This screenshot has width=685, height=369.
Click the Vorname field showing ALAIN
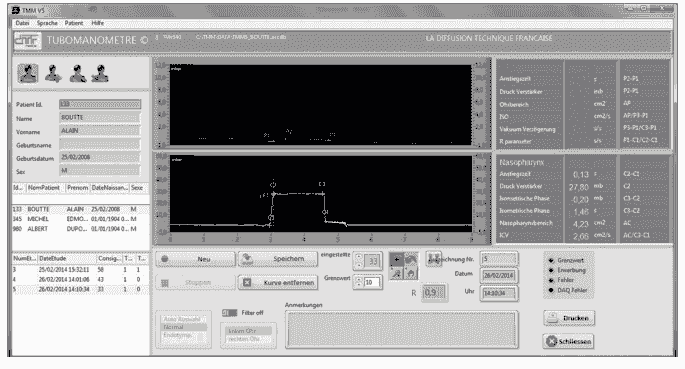pos(100,131)
